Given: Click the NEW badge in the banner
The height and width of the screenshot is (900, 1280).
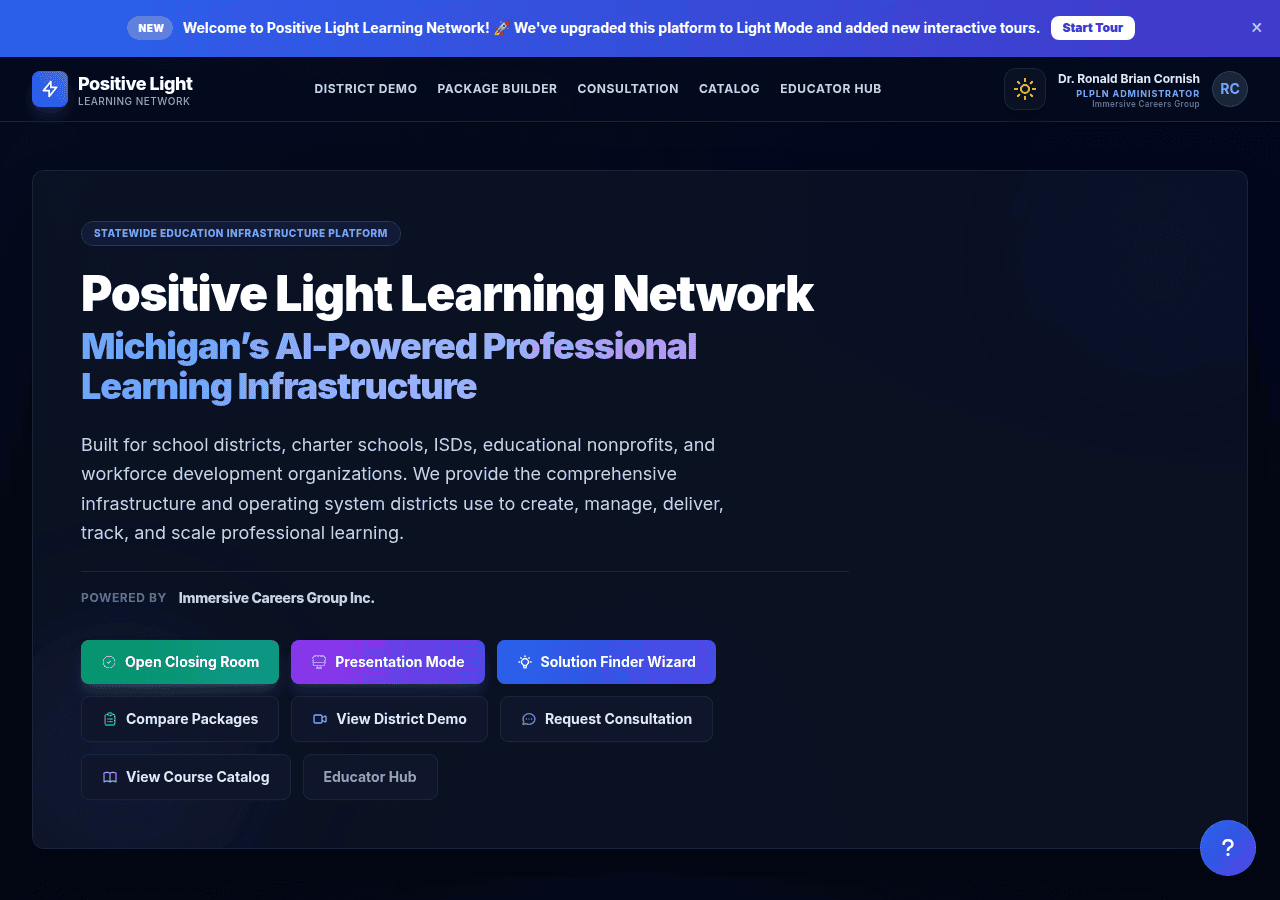Looking at the screenshot, I should 150,28.
